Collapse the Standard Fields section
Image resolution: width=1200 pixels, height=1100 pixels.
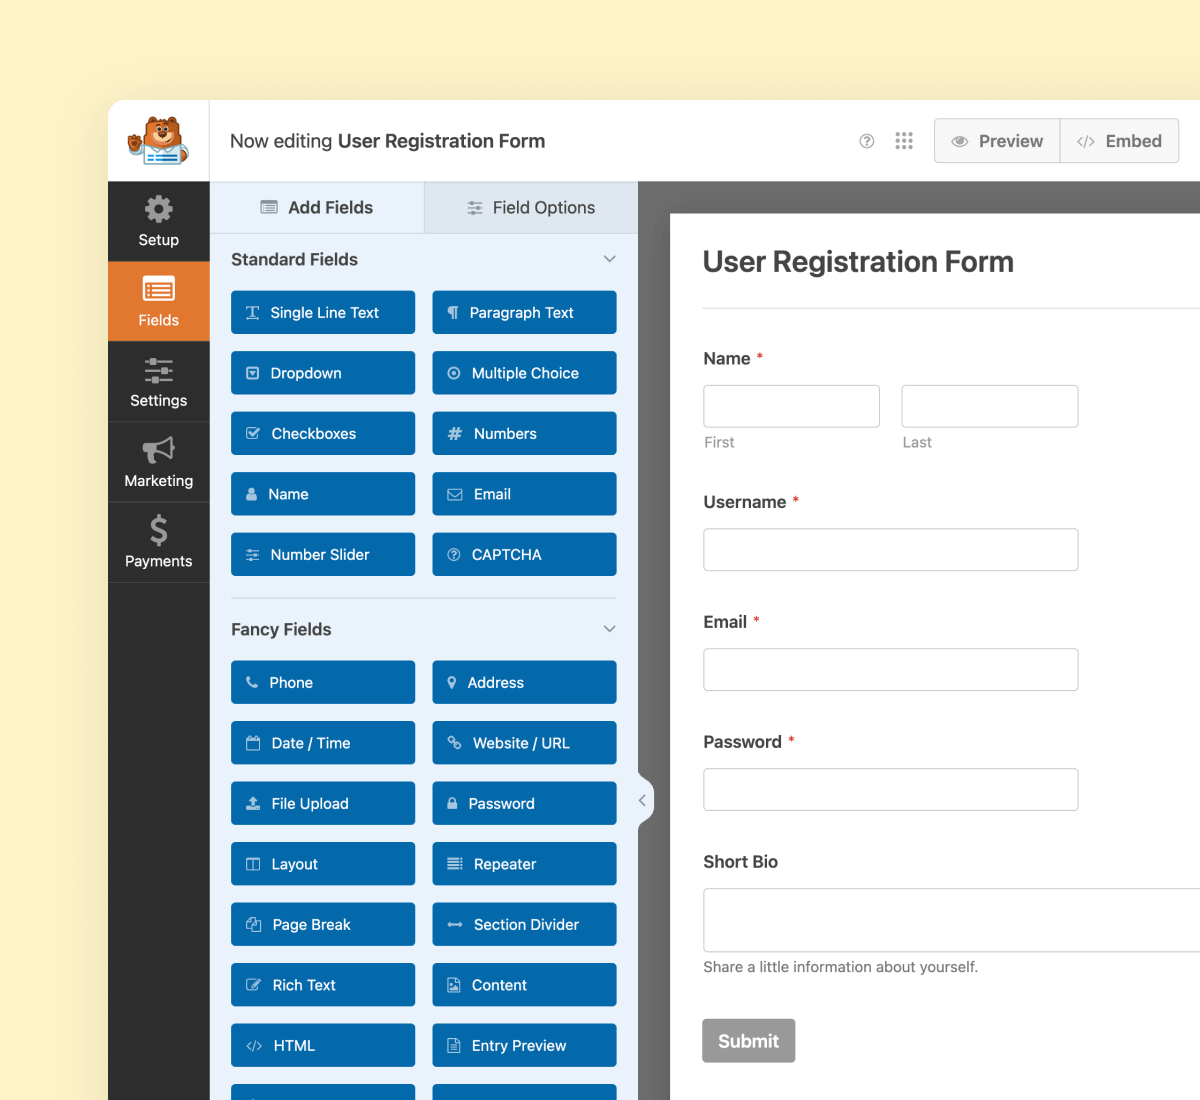point(610,259)
